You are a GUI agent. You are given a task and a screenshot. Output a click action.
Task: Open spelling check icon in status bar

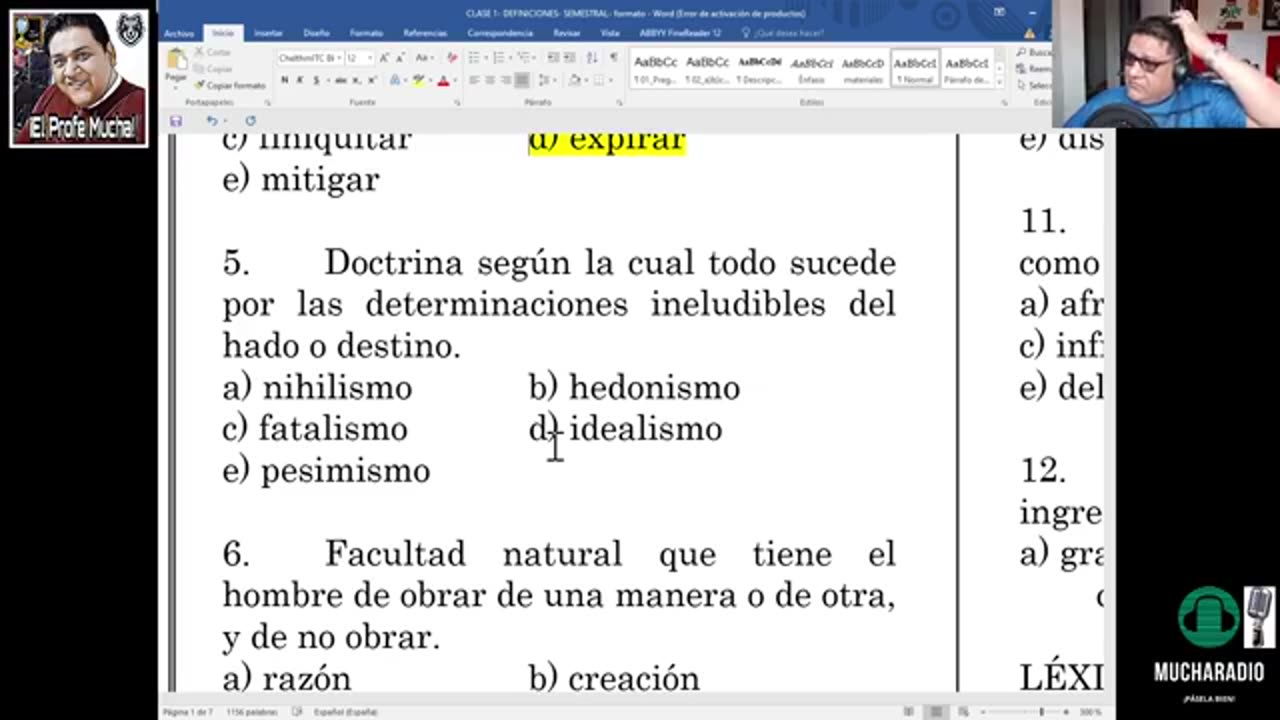[x=296, y=712]
